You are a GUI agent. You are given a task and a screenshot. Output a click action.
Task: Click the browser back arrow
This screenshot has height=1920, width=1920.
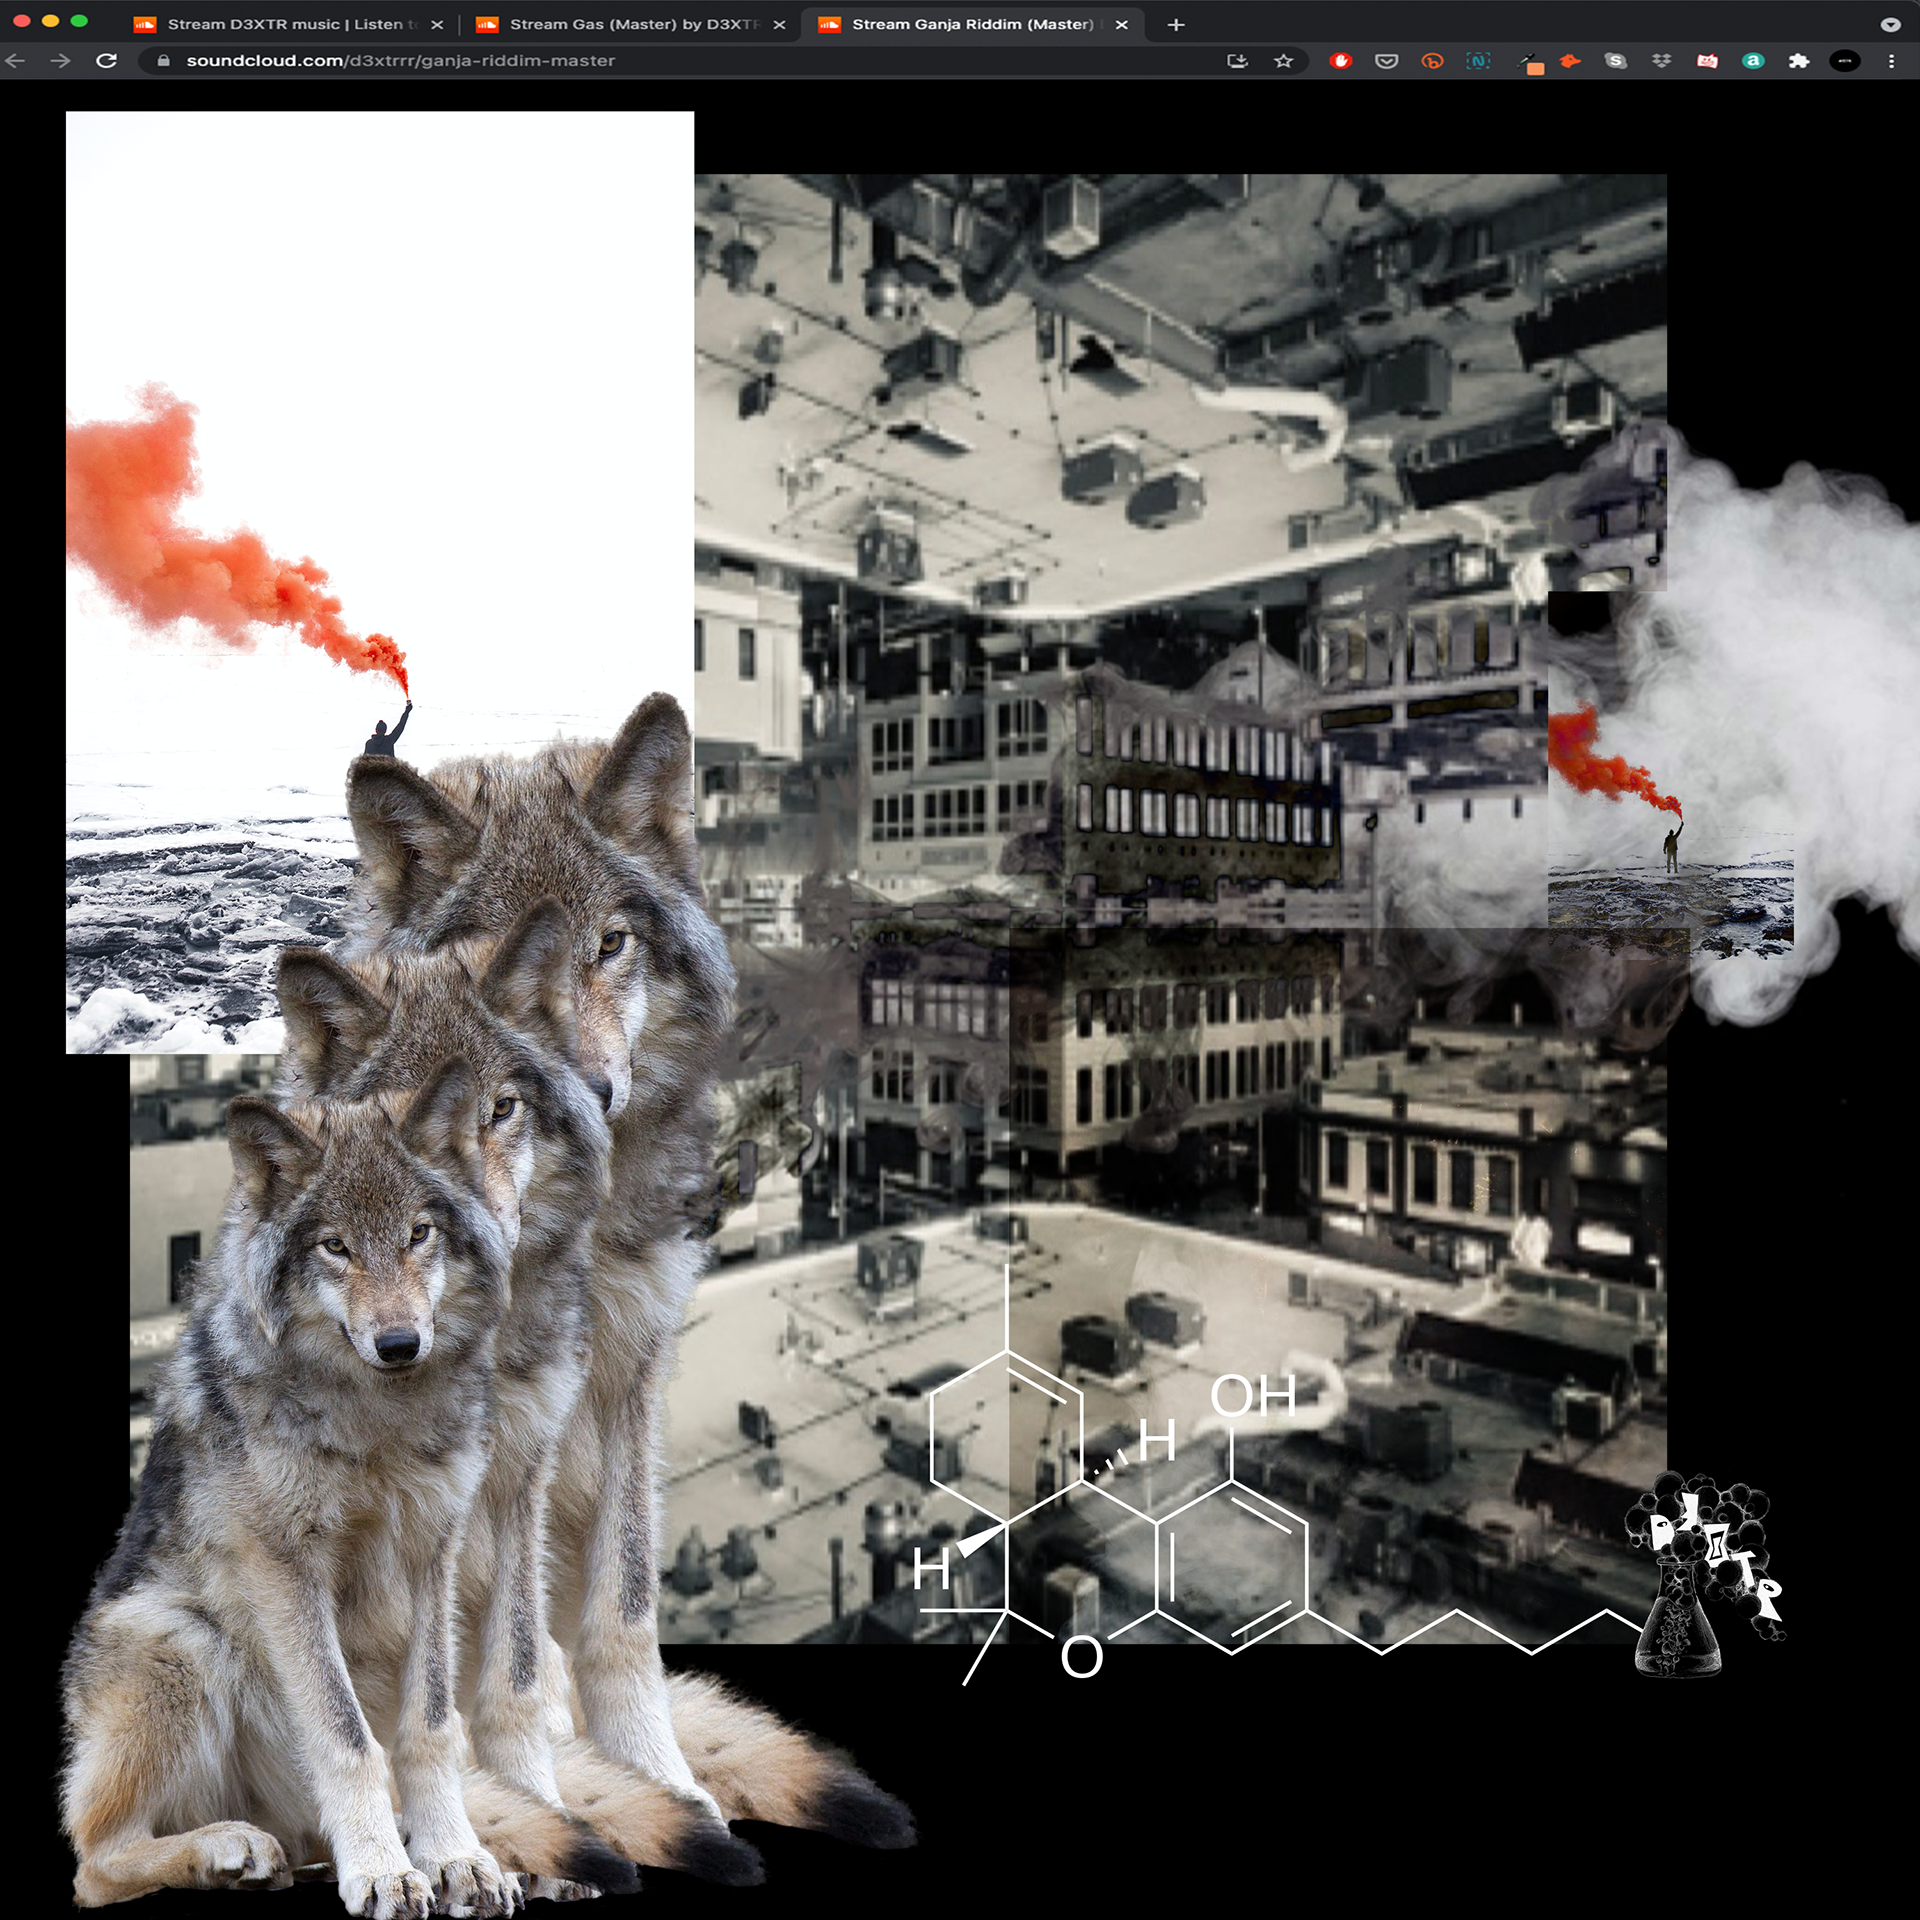tap(15, 61)
